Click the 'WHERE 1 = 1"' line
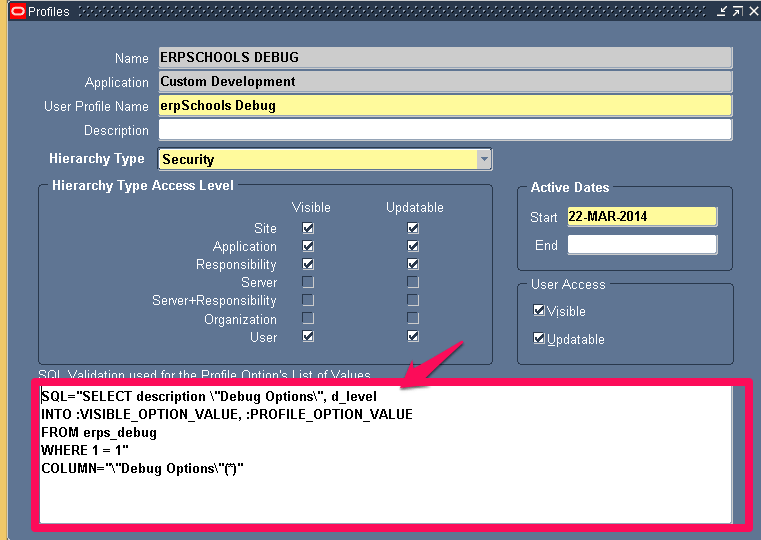Viewport: 761px width, 540px height. 85,450
